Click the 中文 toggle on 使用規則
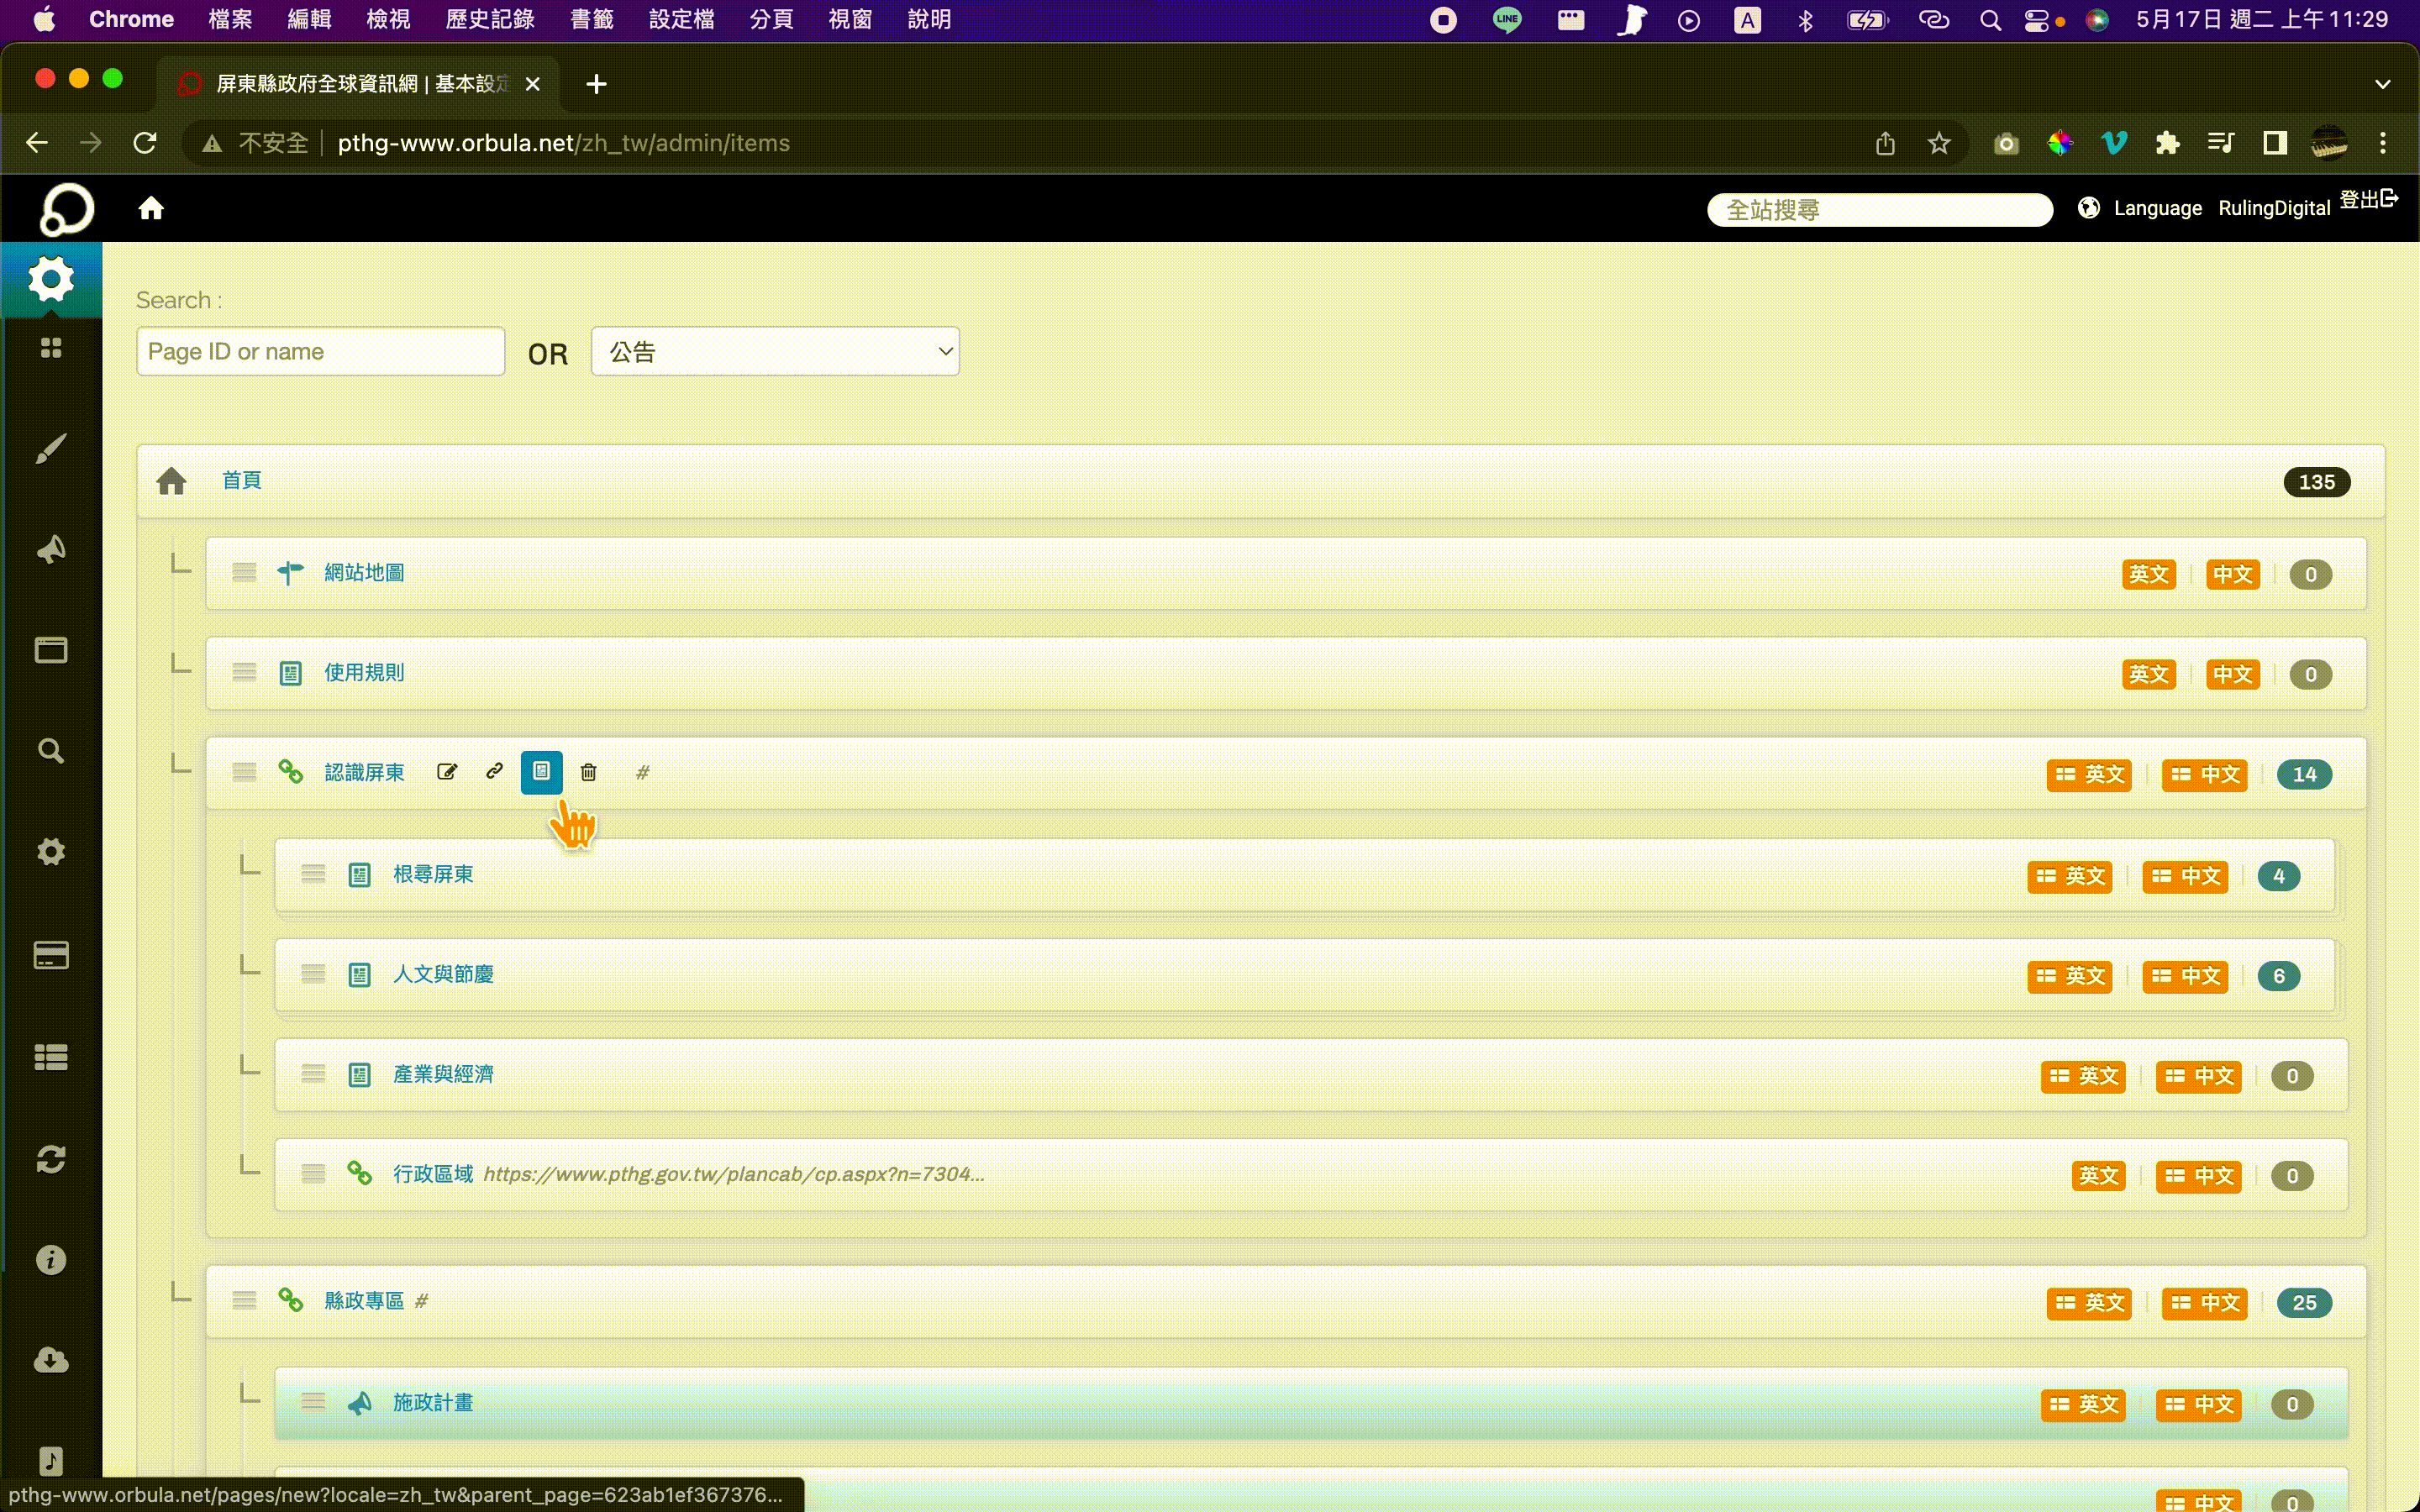 coord(2232,675)
